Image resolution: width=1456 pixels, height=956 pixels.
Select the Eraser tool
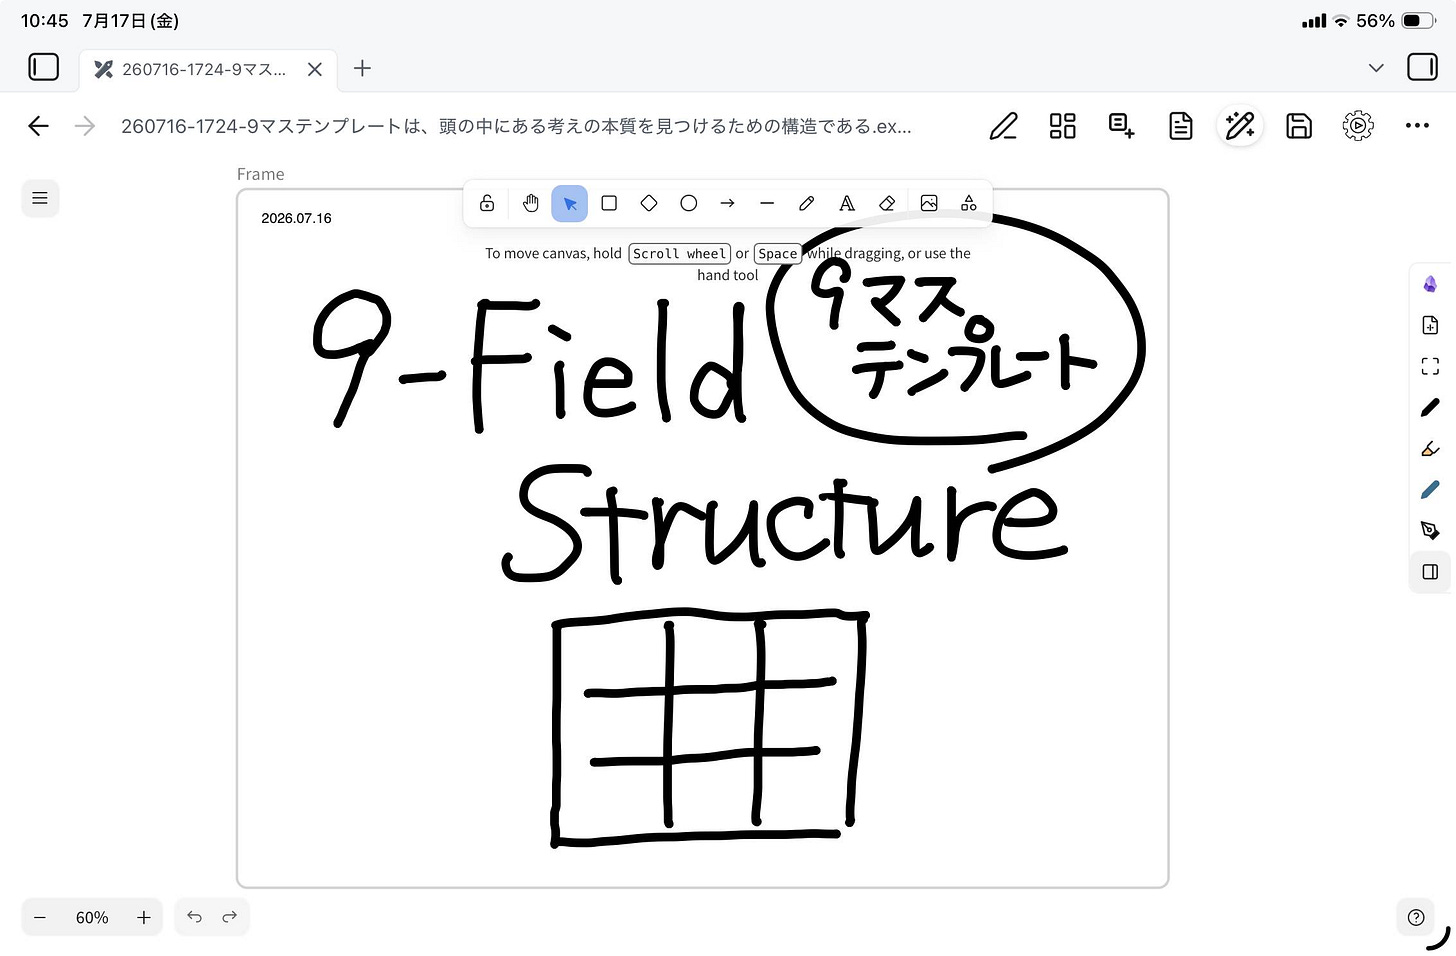[887, 204]
